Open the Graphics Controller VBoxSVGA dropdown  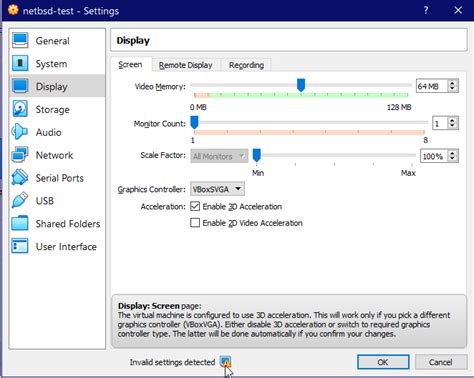(x=217, y=189)
